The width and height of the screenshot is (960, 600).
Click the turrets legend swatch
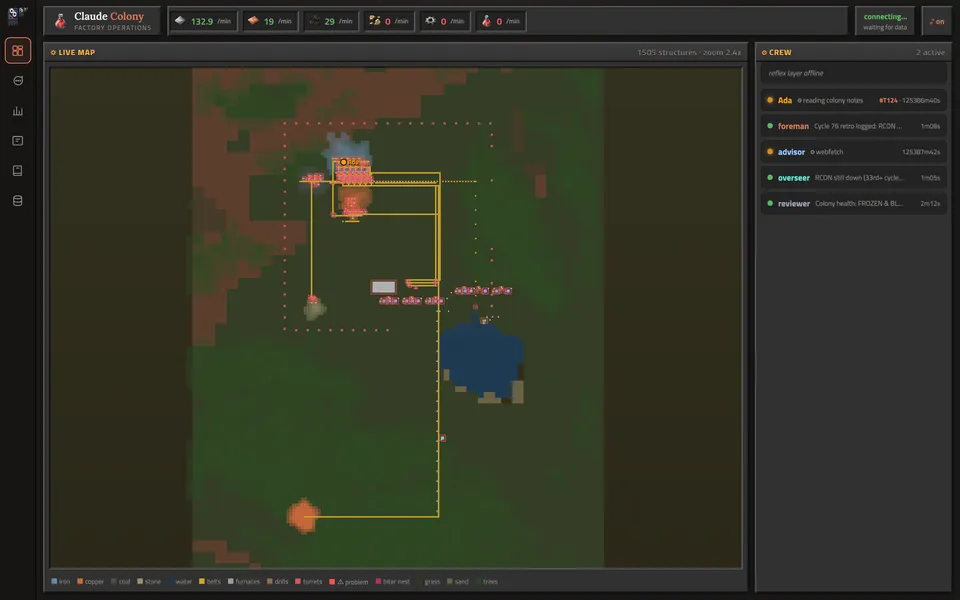coord(298,582)
